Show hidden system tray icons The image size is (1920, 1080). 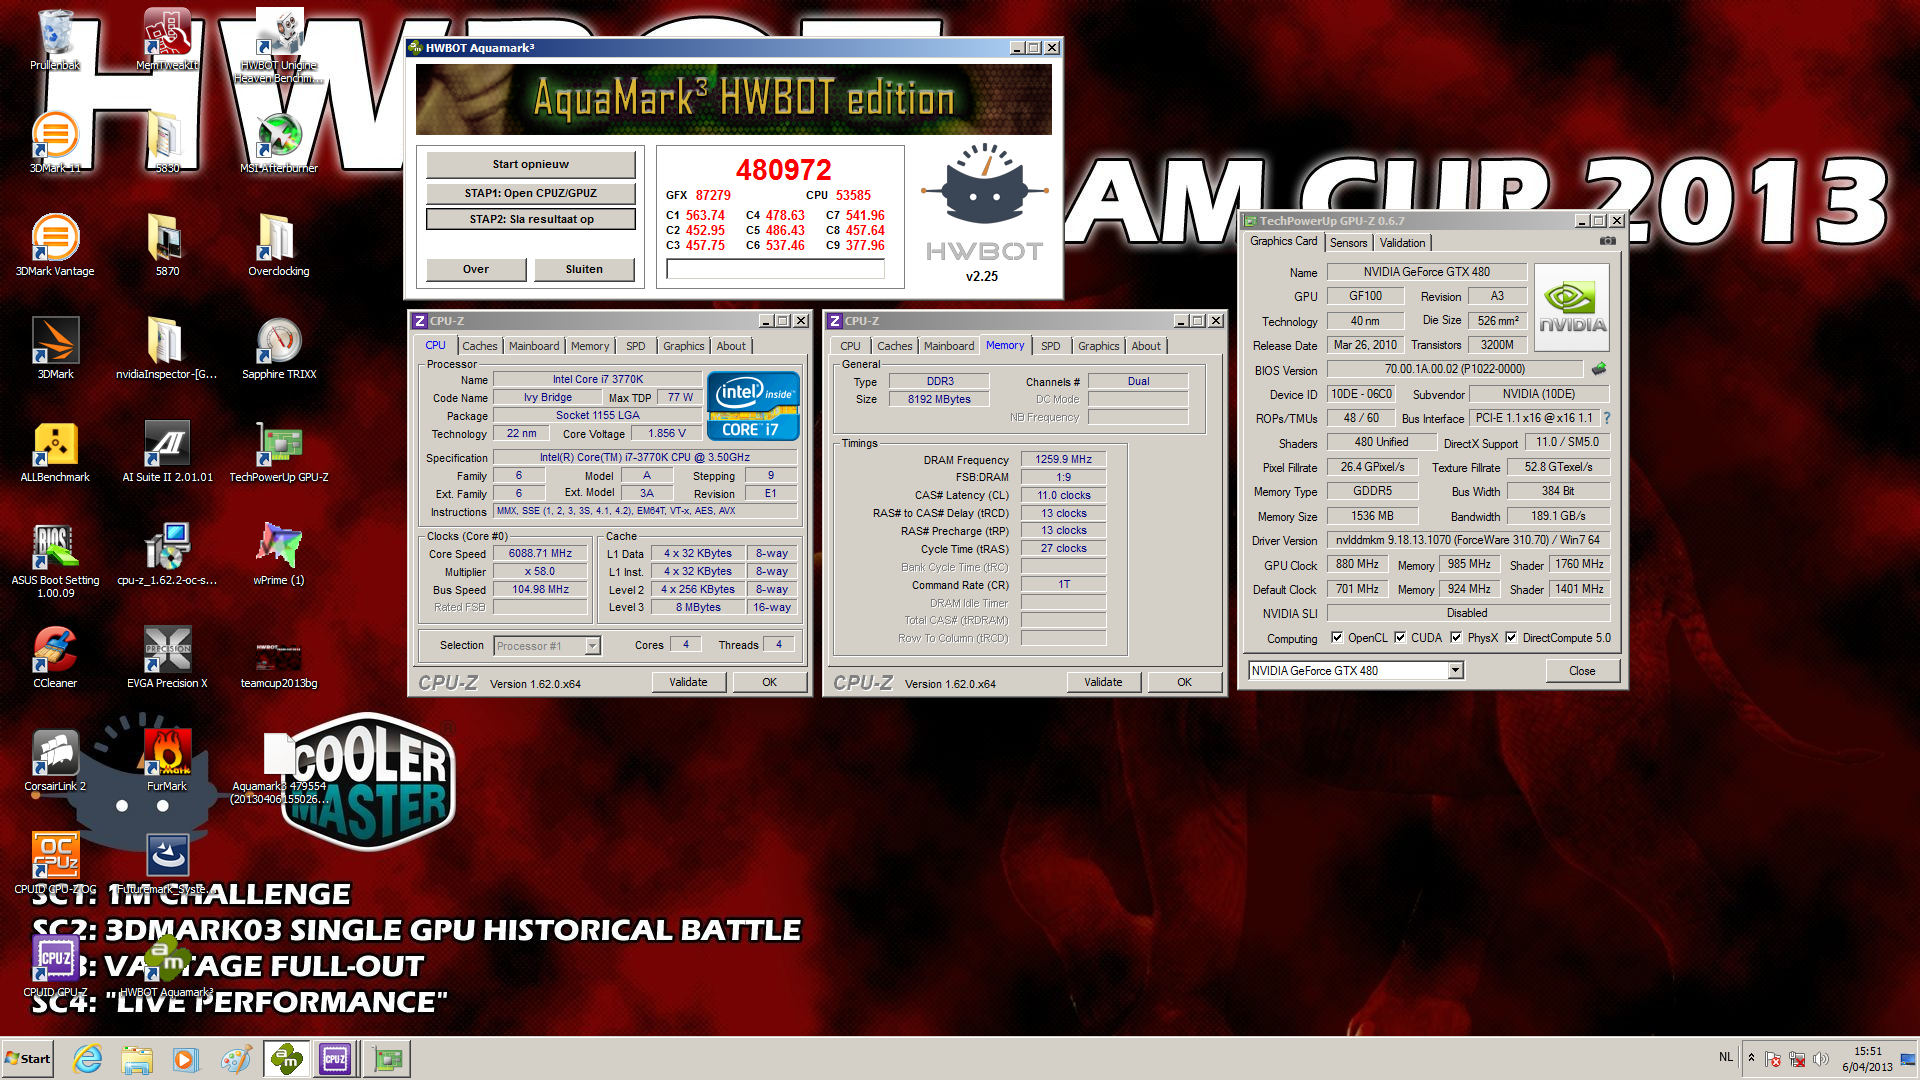[x=1751, y=1058]
